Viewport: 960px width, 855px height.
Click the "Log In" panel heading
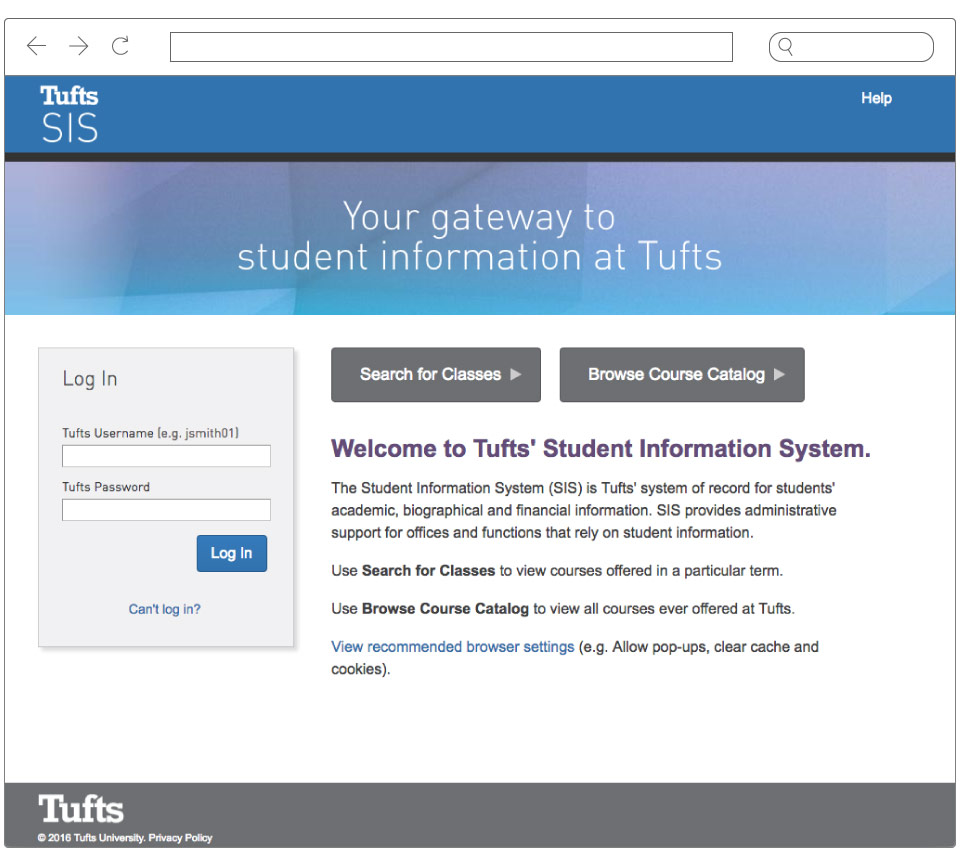tap(89, 379)
